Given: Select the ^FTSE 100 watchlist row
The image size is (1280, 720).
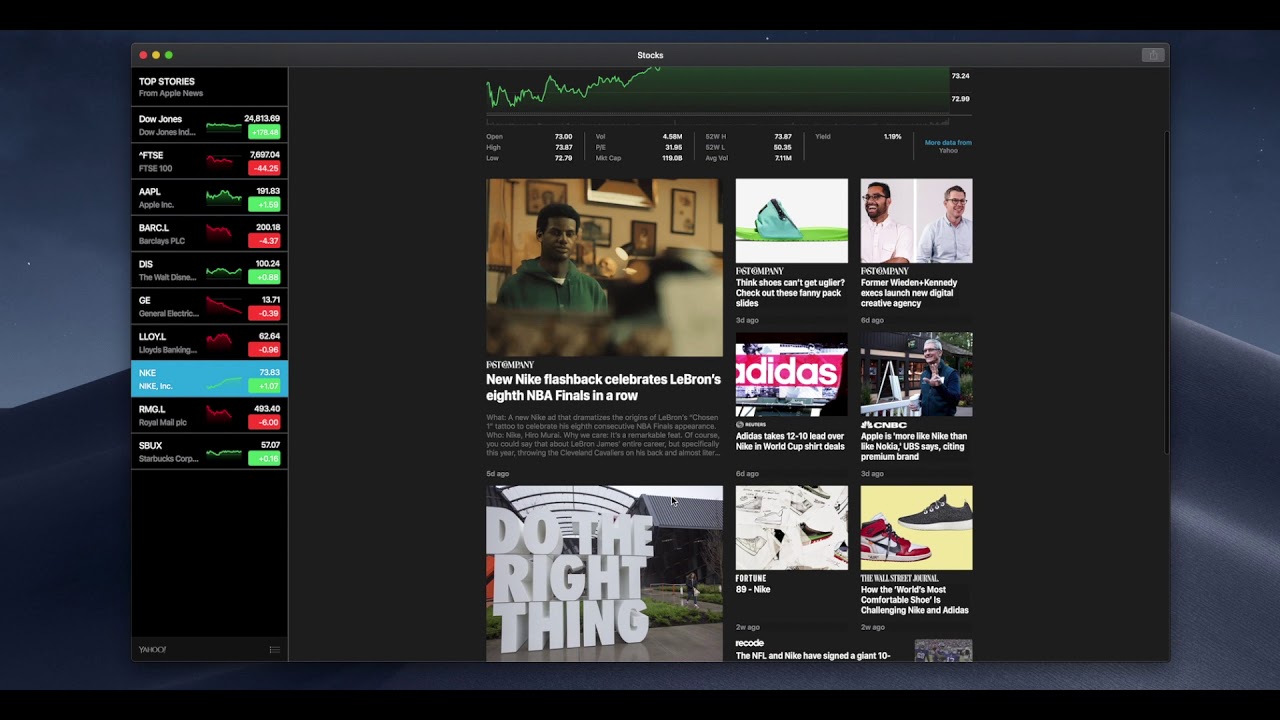Looking at the screenshot, I should point(209,161).
